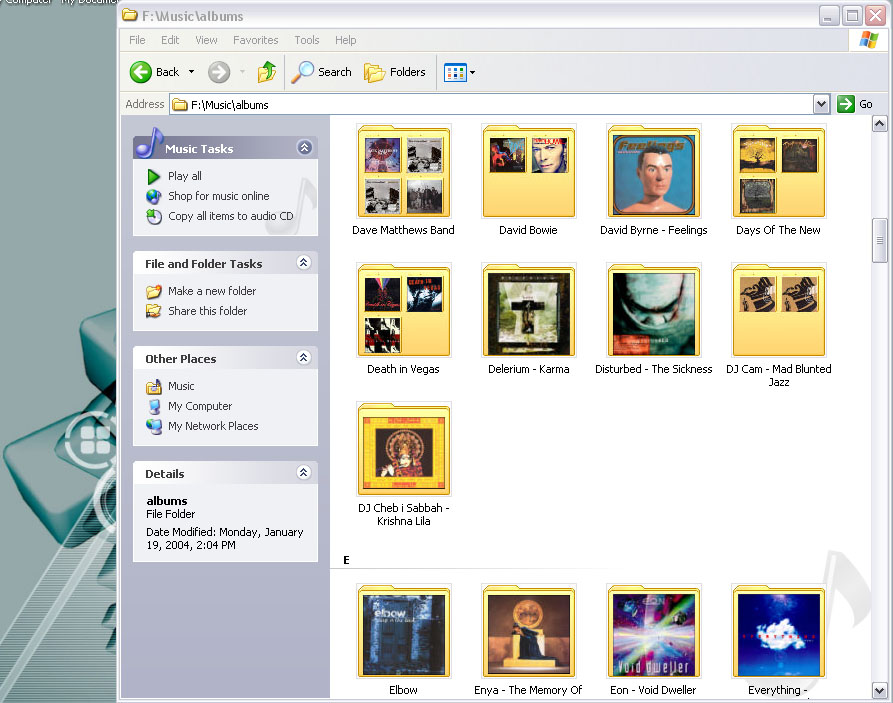
Task: Collapse the Details panel
Action: [x=304, y=473]
